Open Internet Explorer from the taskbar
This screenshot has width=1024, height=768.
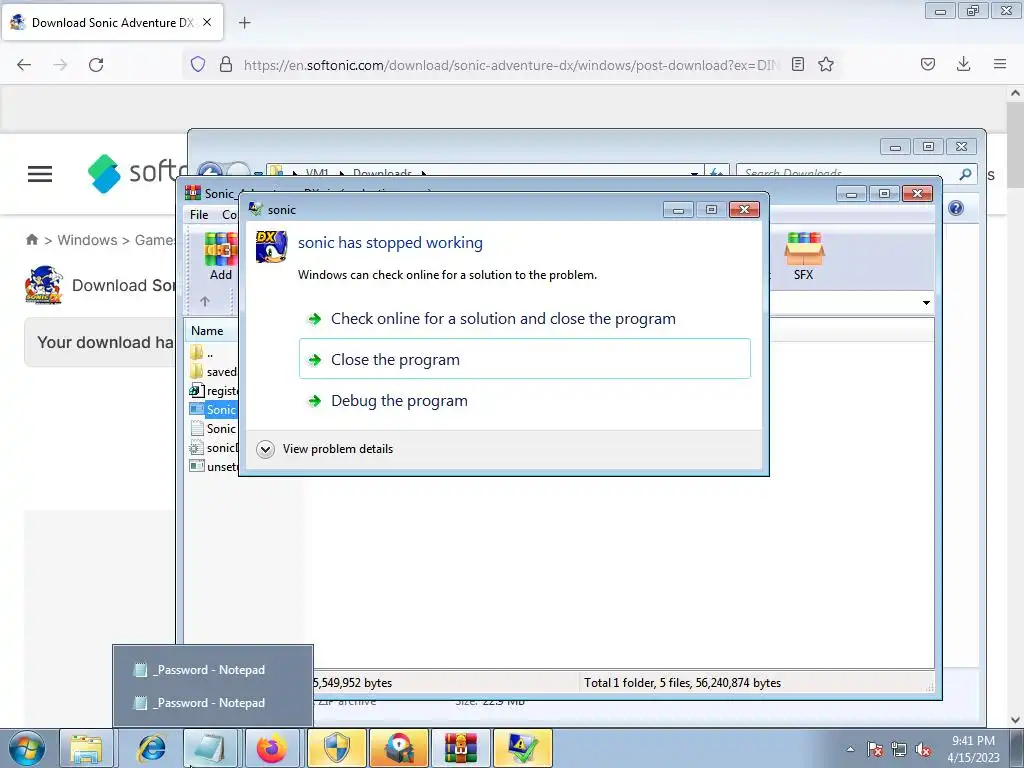[151, 749]
